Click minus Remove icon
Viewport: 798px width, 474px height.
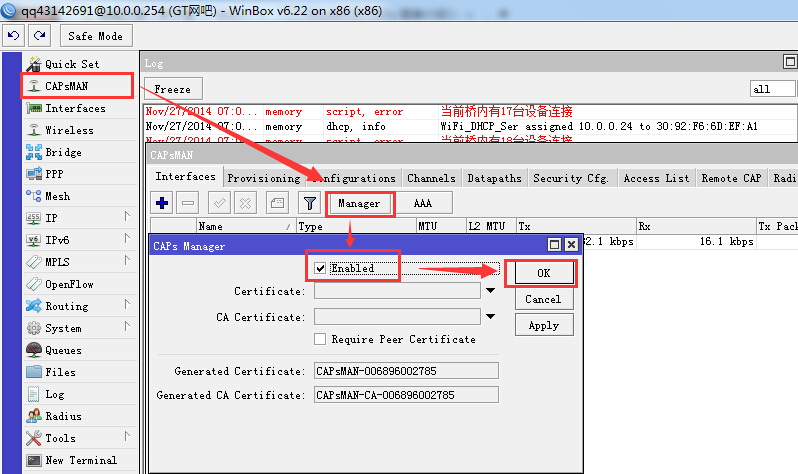coord(188,203)
